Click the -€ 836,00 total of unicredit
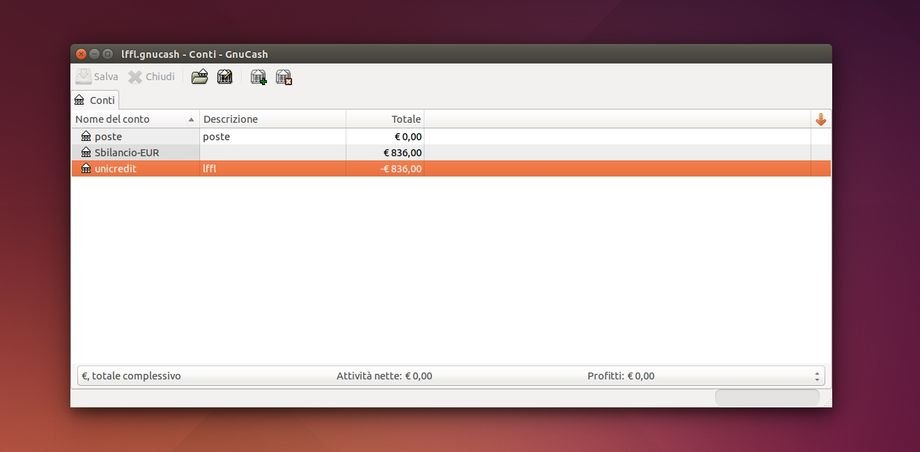This screenshot has width=920, height=452. 401,168
